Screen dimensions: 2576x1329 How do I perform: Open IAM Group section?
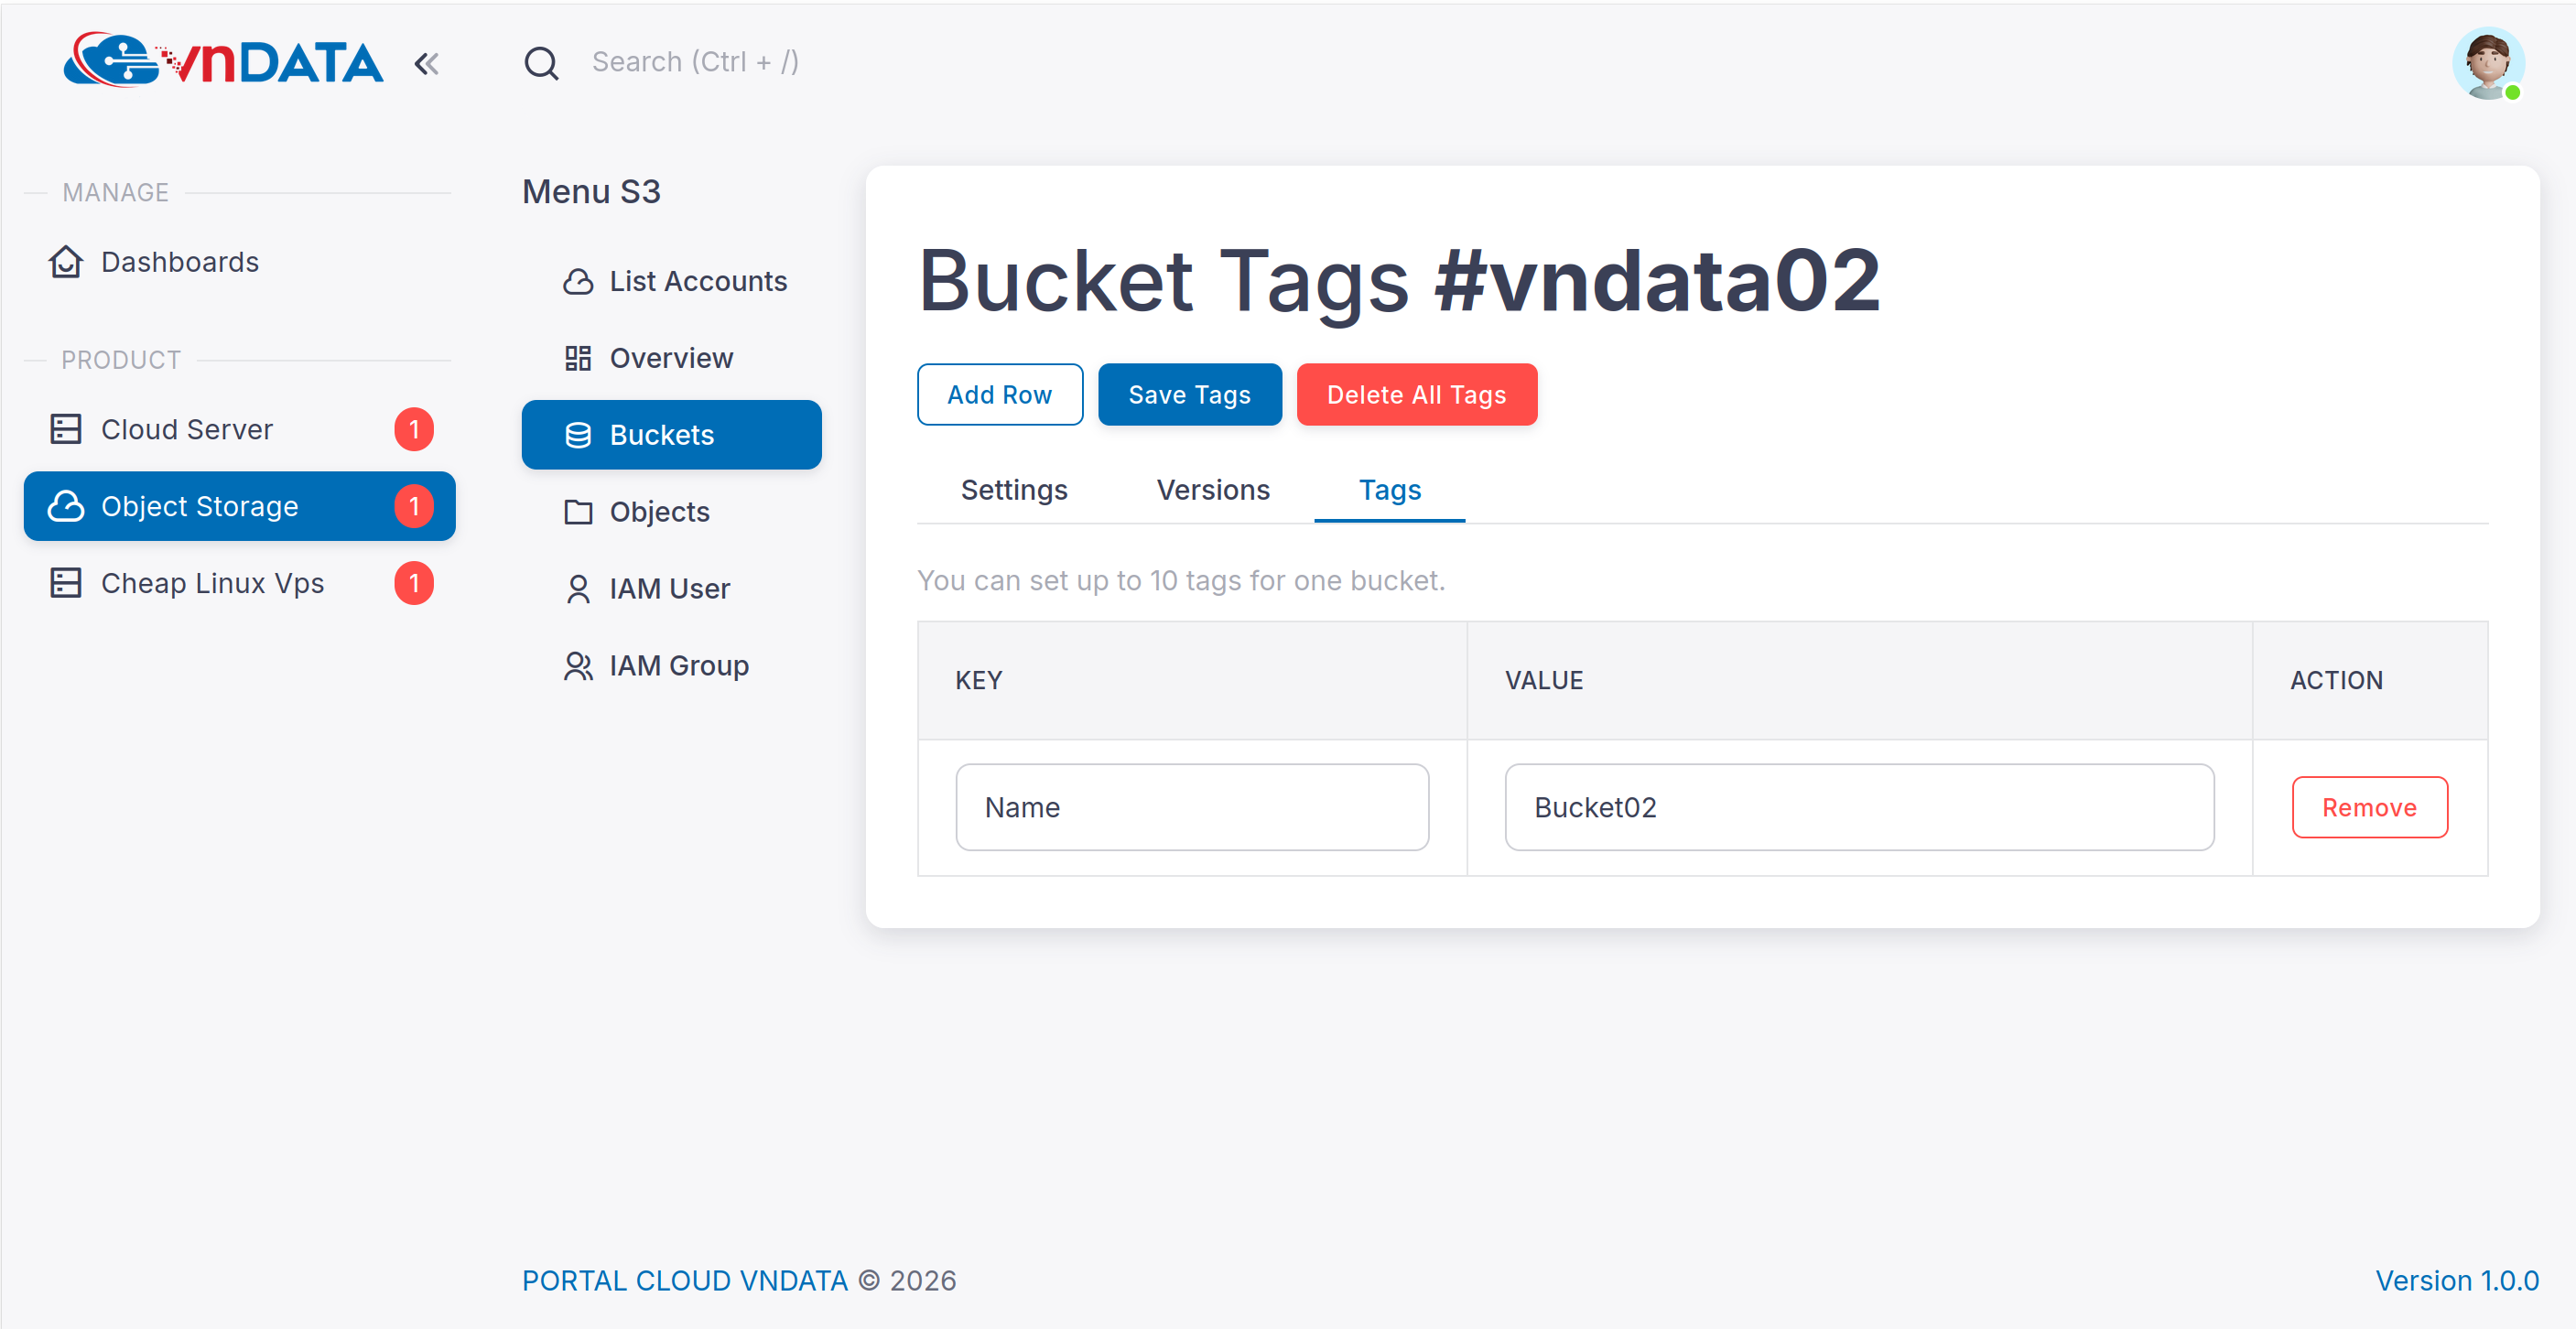(678, 666)
